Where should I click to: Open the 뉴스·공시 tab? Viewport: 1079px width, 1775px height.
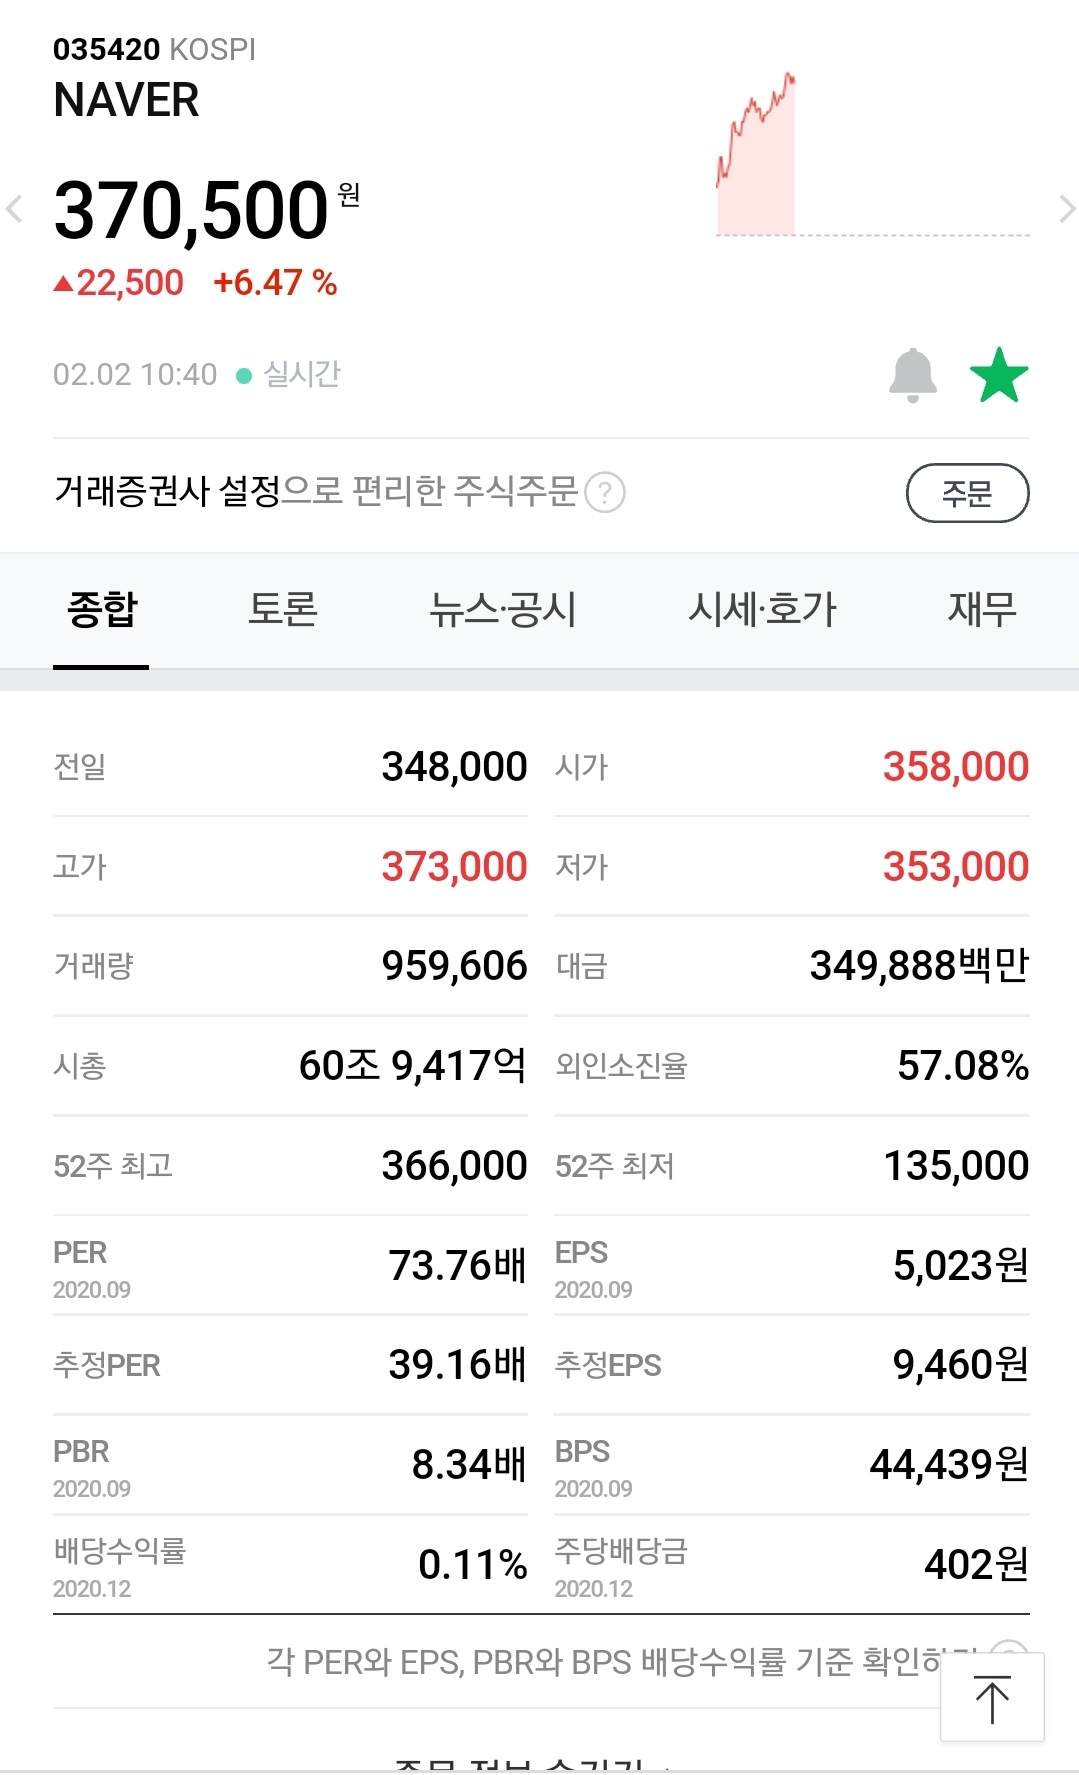pos(502,609)
